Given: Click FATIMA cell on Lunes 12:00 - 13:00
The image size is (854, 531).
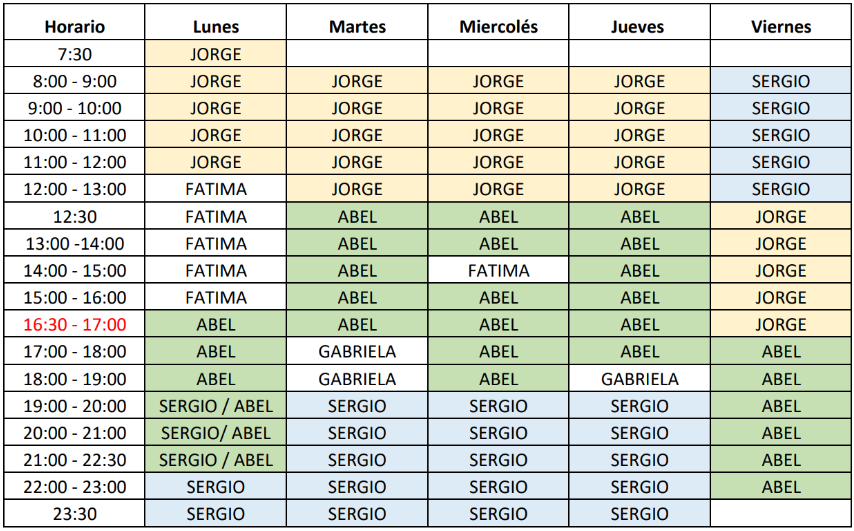Looking at the screenshot, I should 216,189.
